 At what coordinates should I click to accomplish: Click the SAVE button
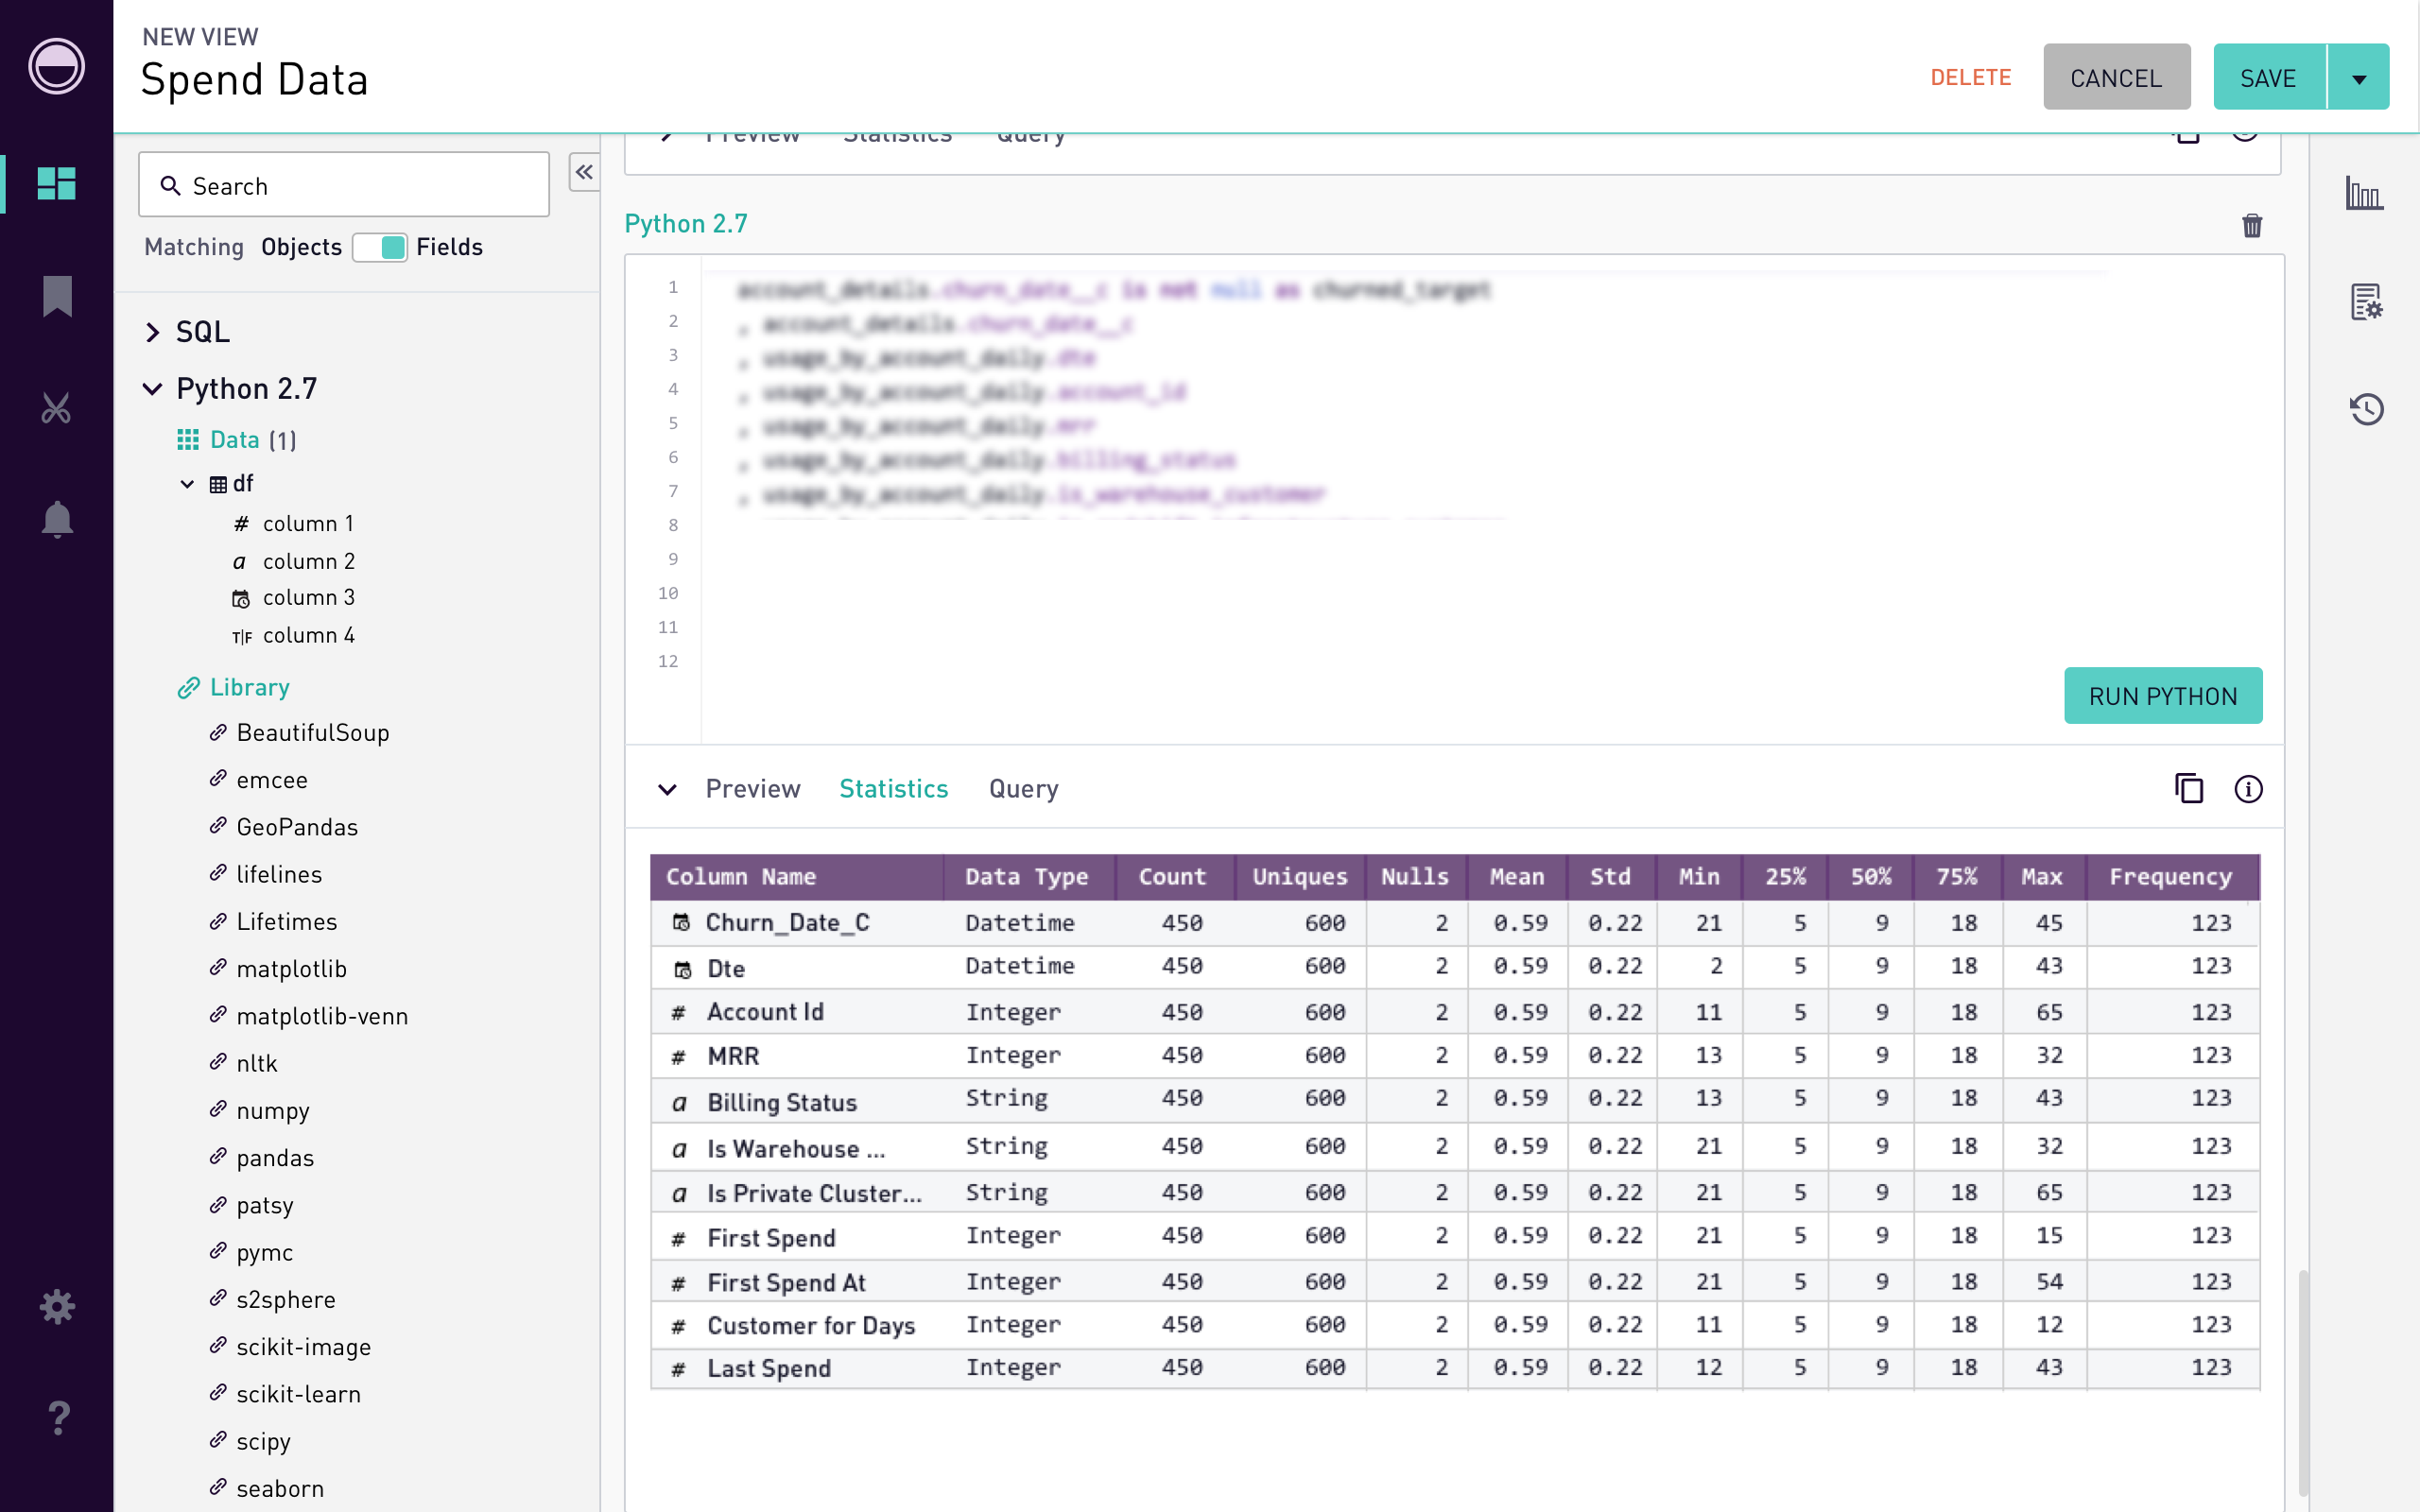[2270, 77]
